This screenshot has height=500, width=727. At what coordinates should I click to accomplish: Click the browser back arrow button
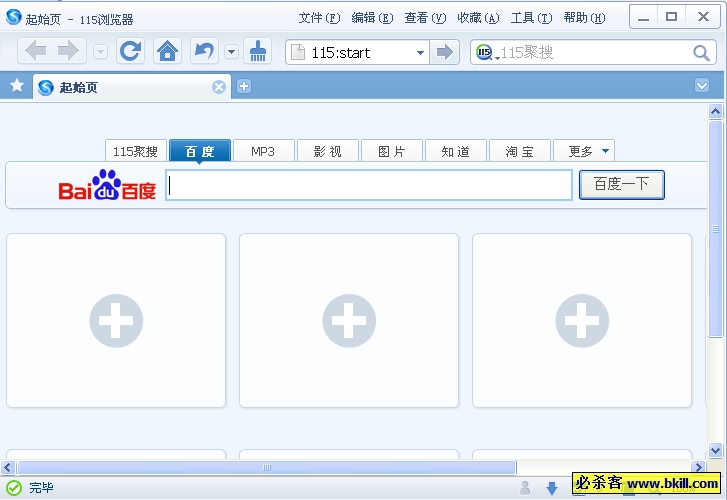pyautogui.click(x=35, y=52)
